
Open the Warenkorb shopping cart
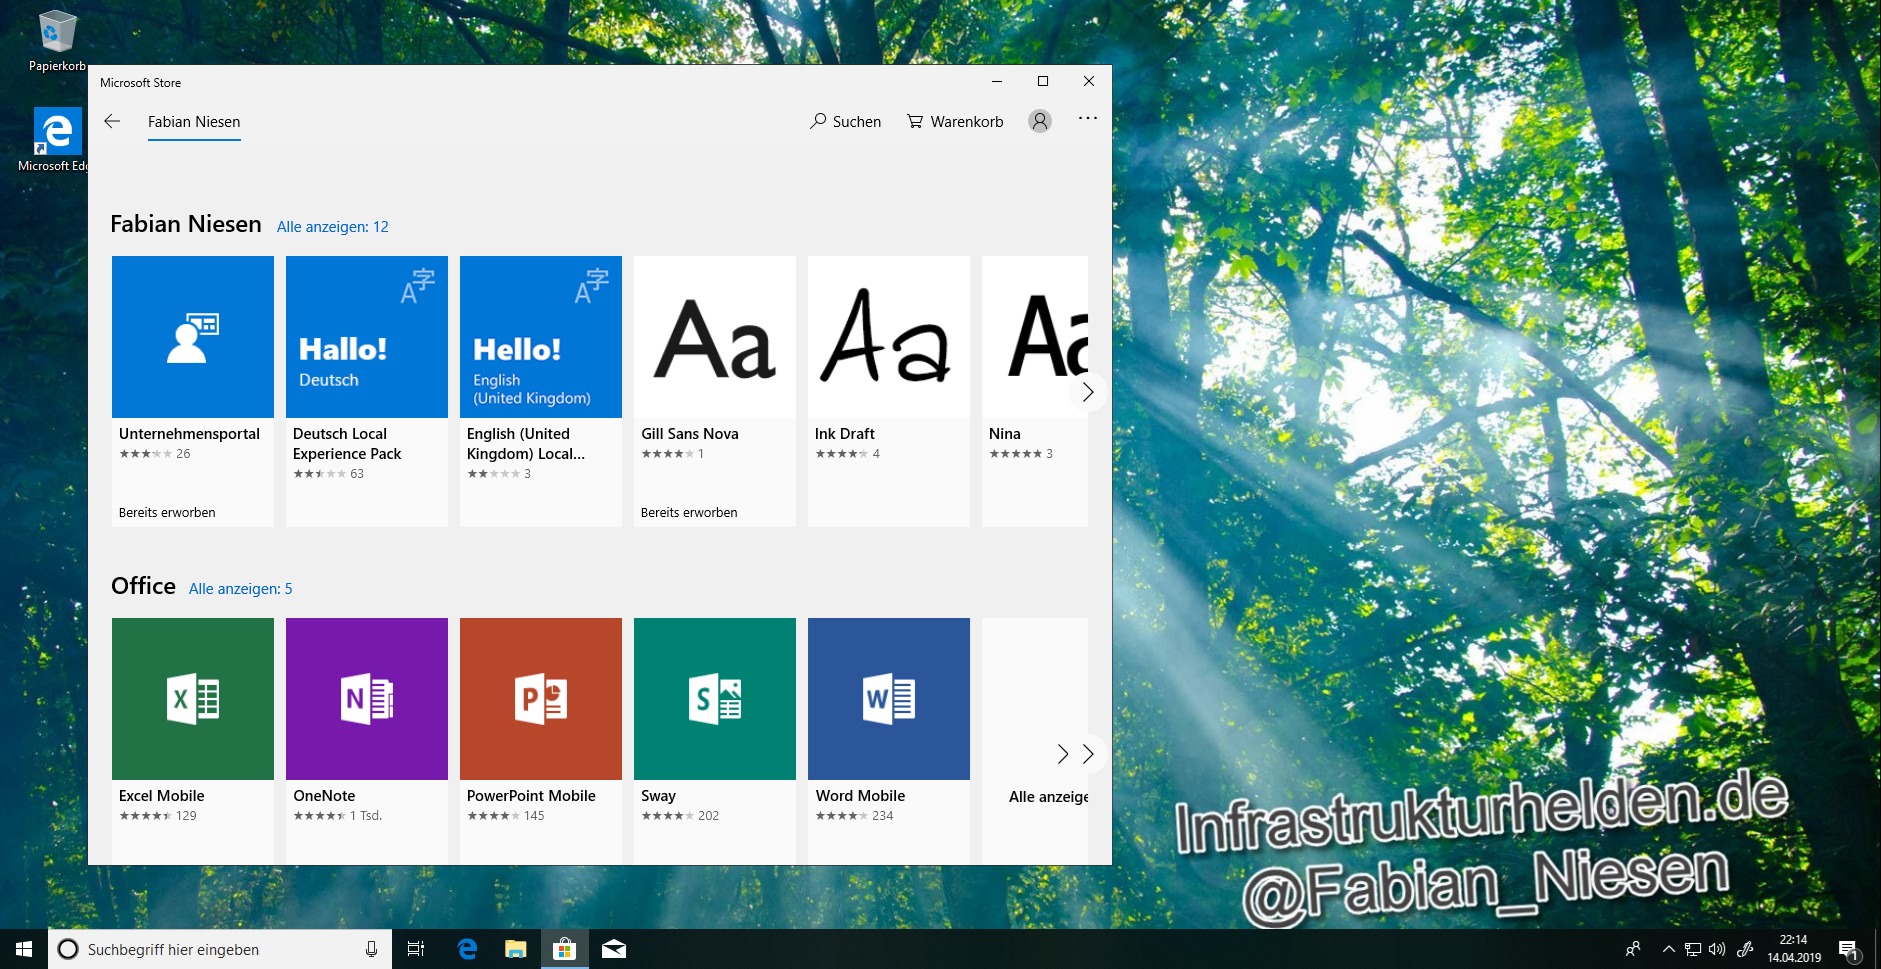click(x=955, y=121)
